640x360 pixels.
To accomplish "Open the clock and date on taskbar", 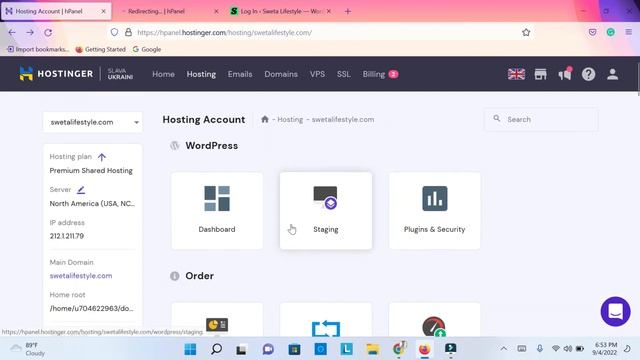I will (x=604, y=349).
